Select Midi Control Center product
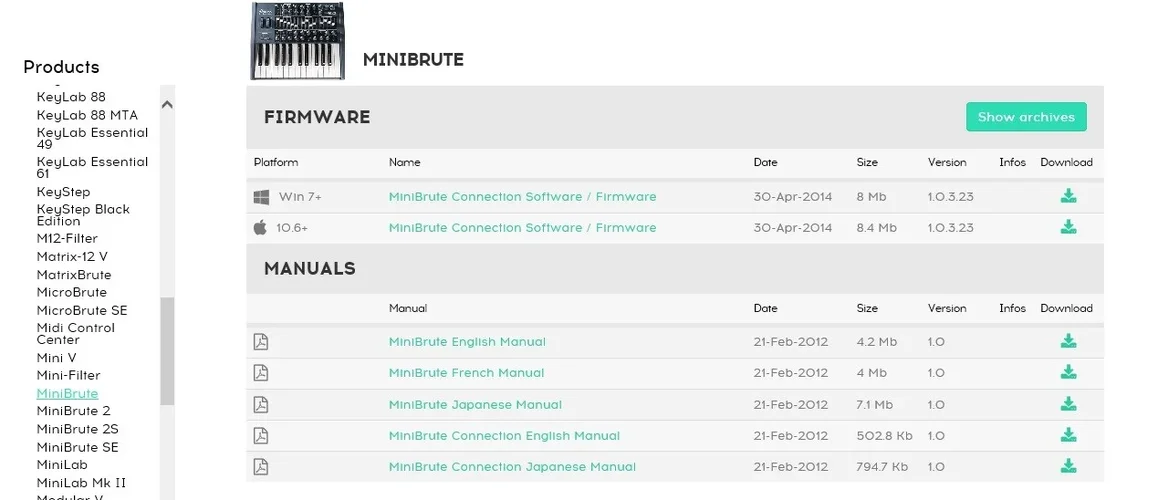This screenshot has height=500, width=1158. click(x=75, y=334)
